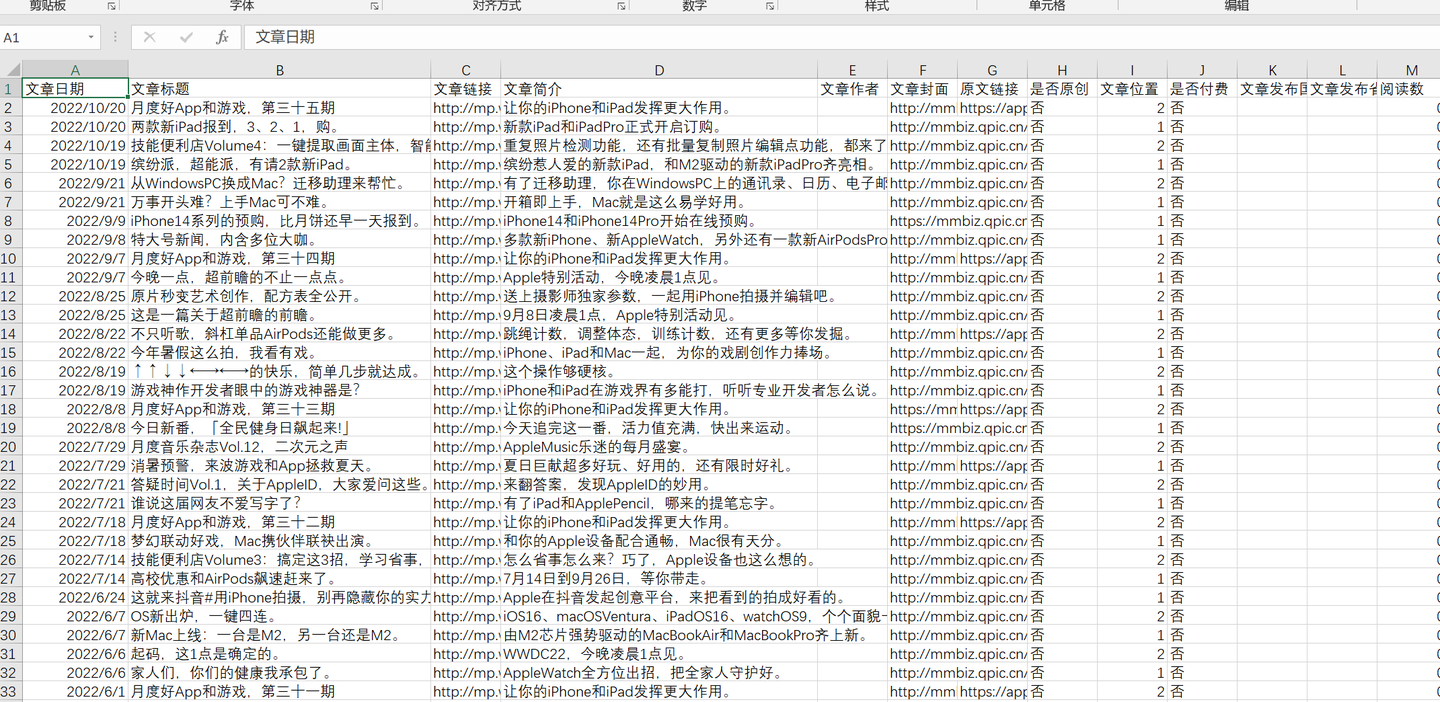Click the Select All corner triangle
Viewport: 1440px width, 702px height.
(x=11, y=70)
